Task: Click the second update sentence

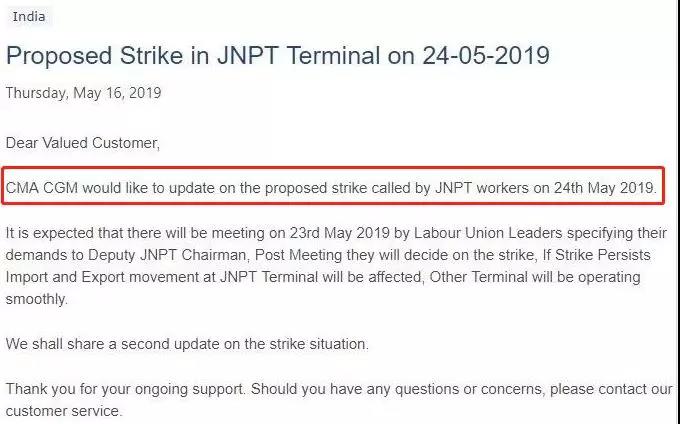Action: (187, 344)
